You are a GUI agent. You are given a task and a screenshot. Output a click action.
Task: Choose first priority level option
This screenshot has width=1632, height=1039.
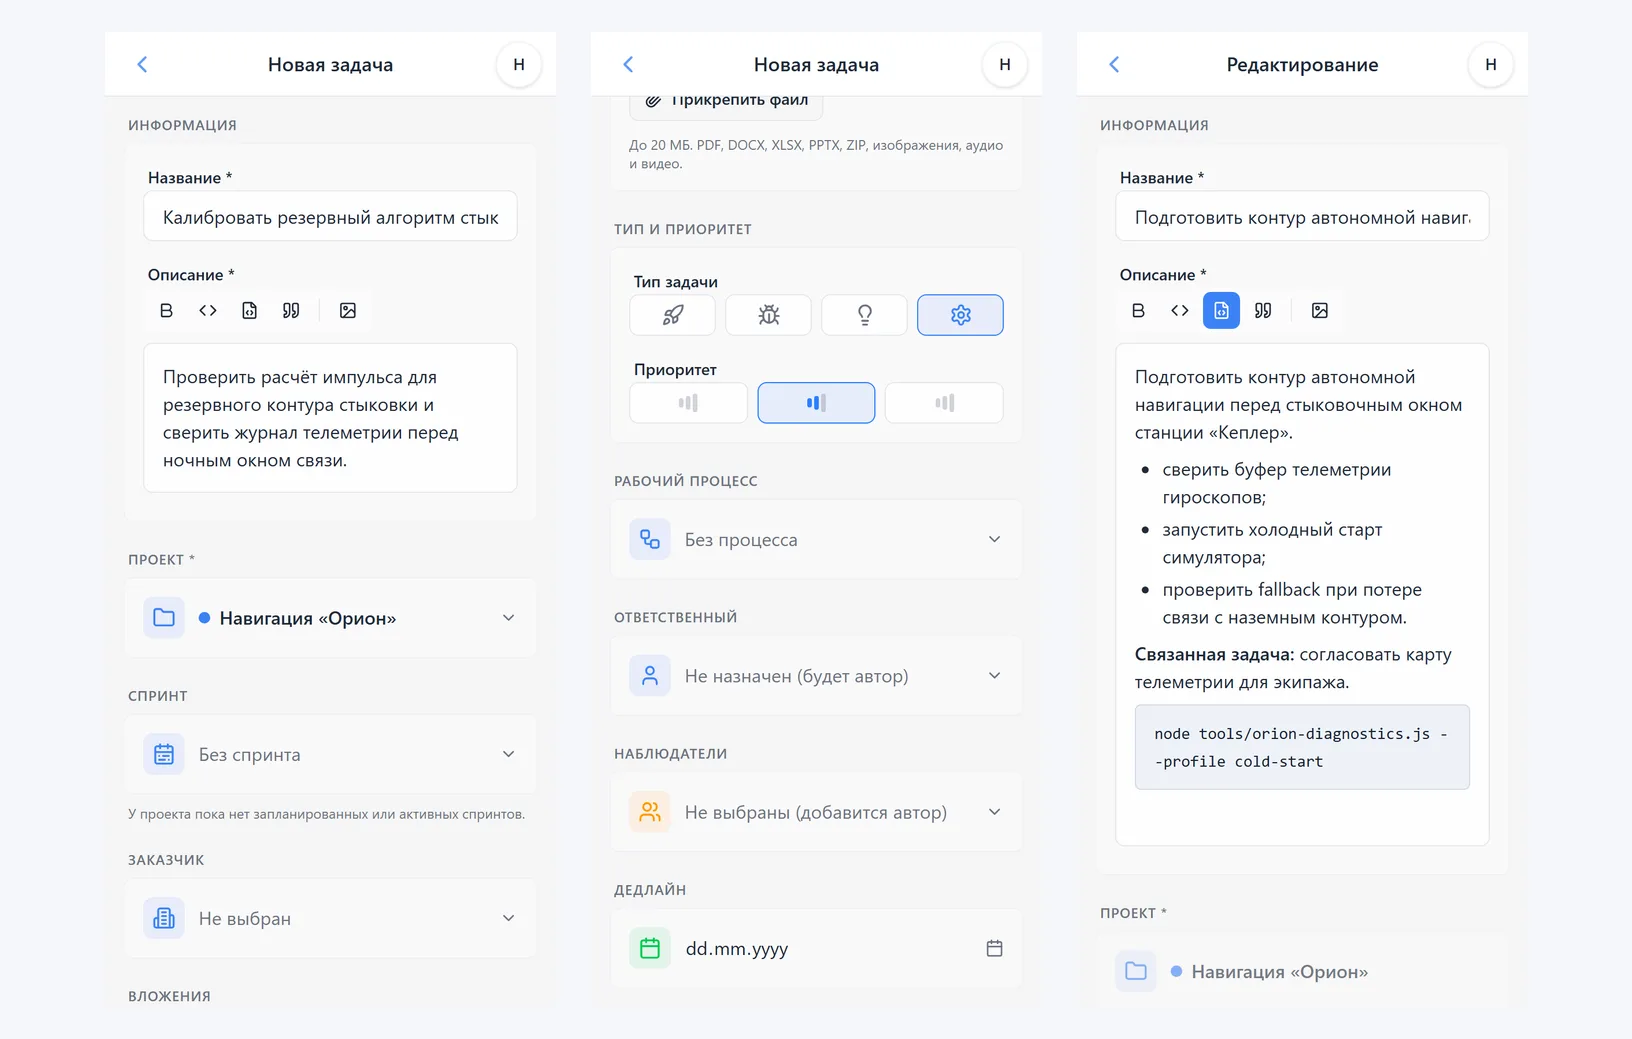pyautogui.click(x=688, y=403)
